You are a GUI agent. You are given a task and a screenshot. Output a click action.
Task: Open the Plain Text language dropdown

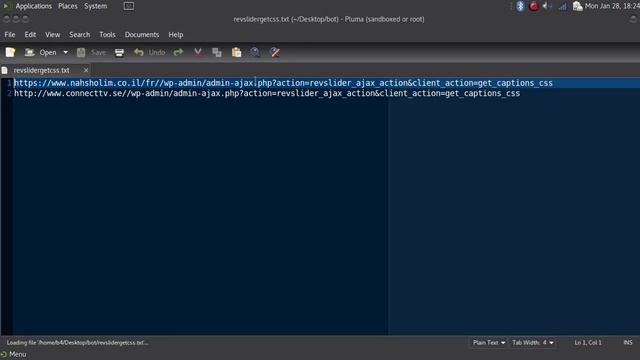point(489,342)
